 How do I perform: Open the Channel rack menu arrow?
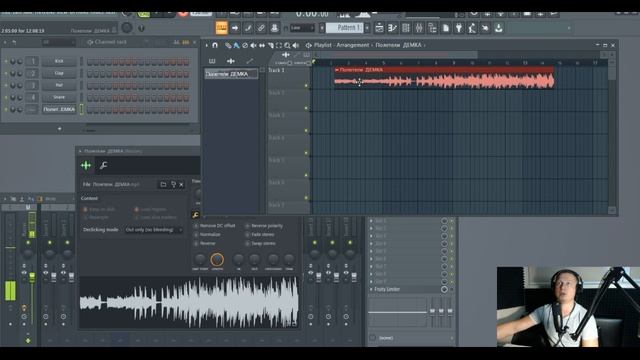(5, 42)
